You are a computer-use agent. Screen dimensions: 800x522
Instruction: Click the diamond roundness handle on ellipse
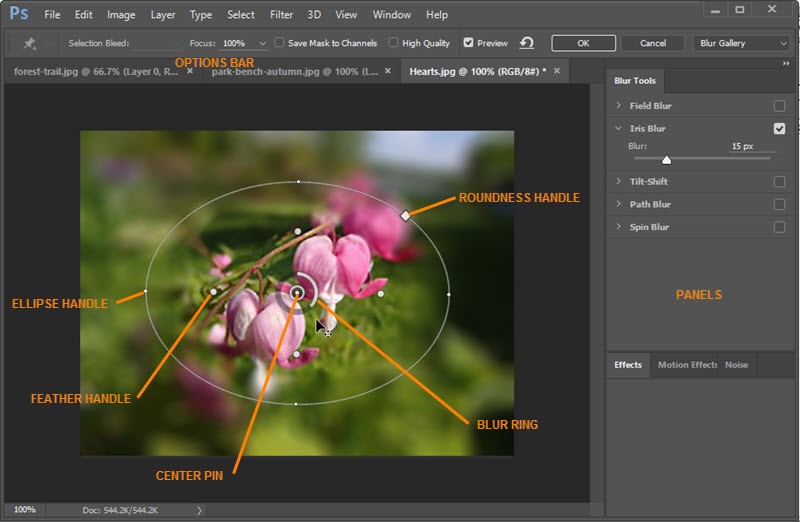point(405,216)
